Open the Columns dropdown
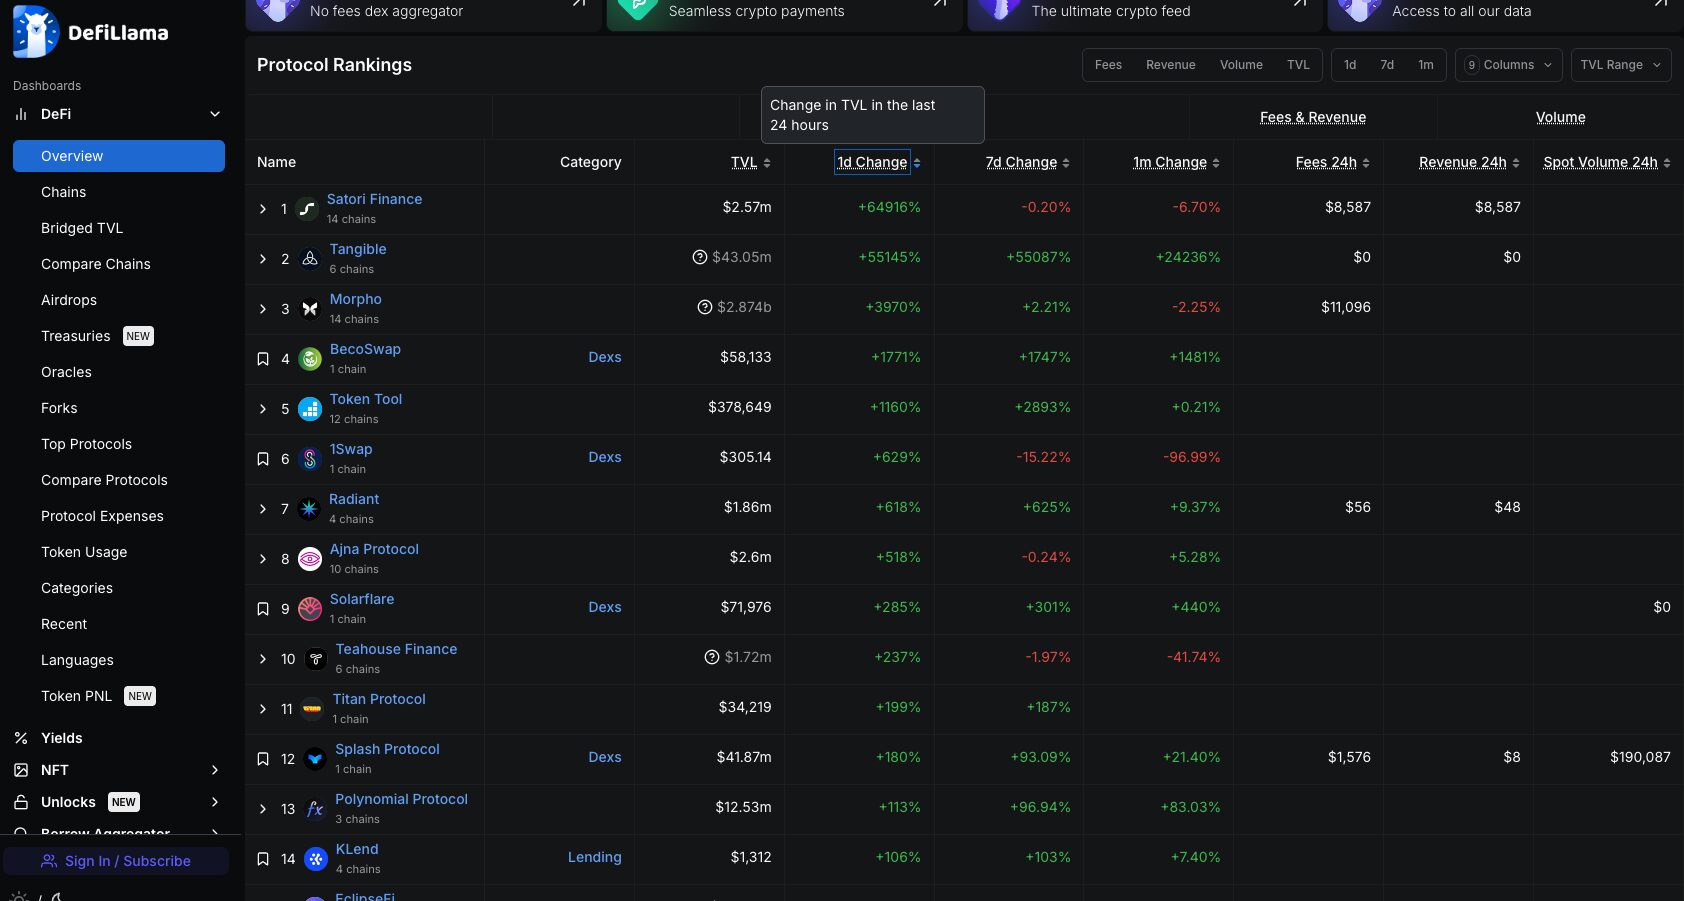This screenshot has height=901, width=1684. tap(1509, 65)
